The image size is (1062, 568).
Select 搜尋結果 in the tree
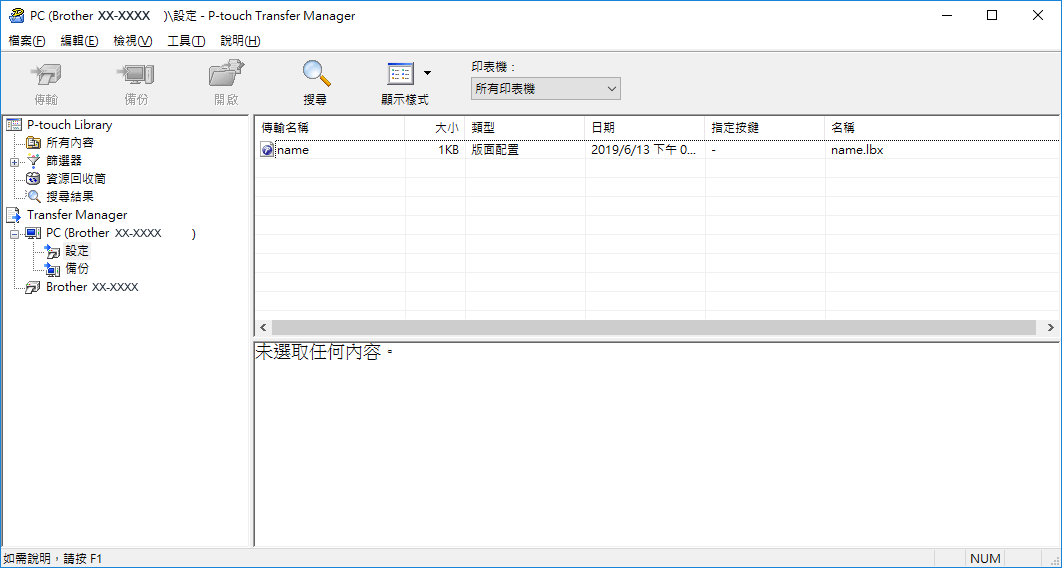coord(70,196)
